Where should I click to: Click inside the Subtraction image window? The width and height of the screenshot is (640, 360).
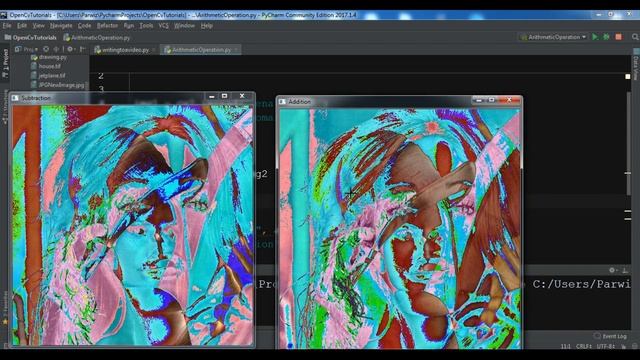(x=132, y=225)
